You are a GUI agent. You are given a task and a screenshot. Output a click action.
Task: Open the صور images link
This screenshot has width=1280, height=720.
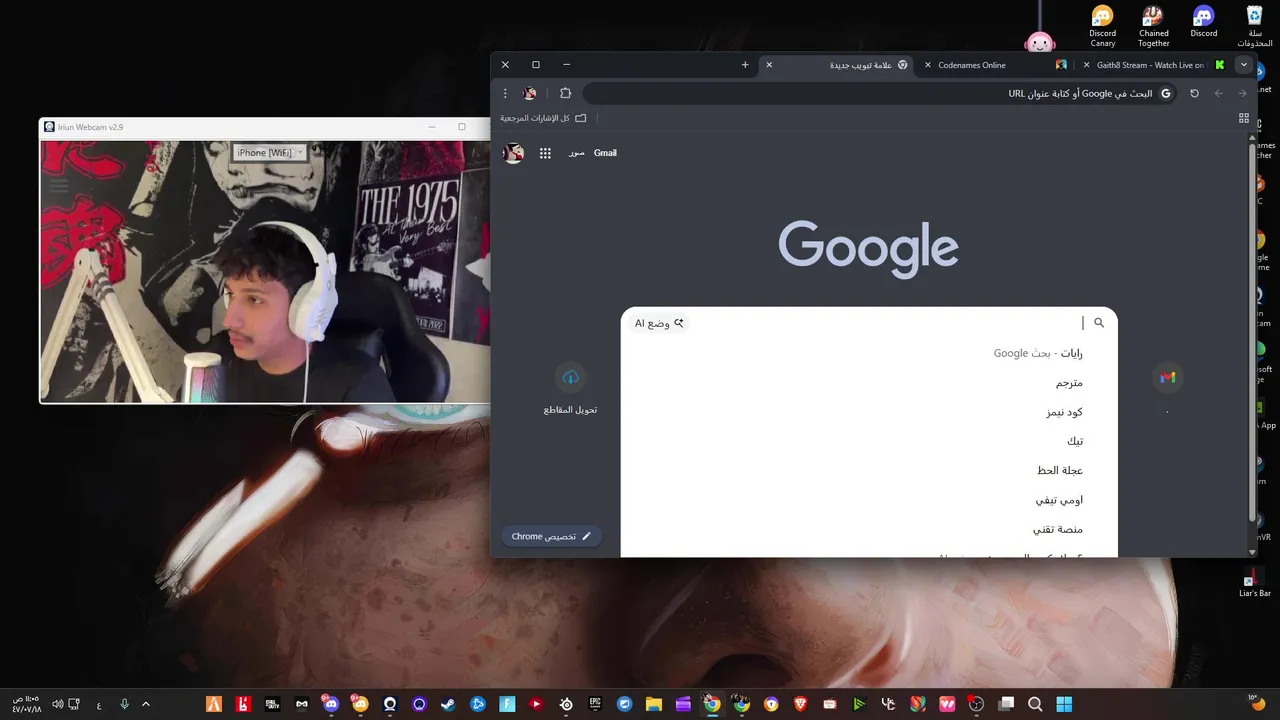point(577,153)
